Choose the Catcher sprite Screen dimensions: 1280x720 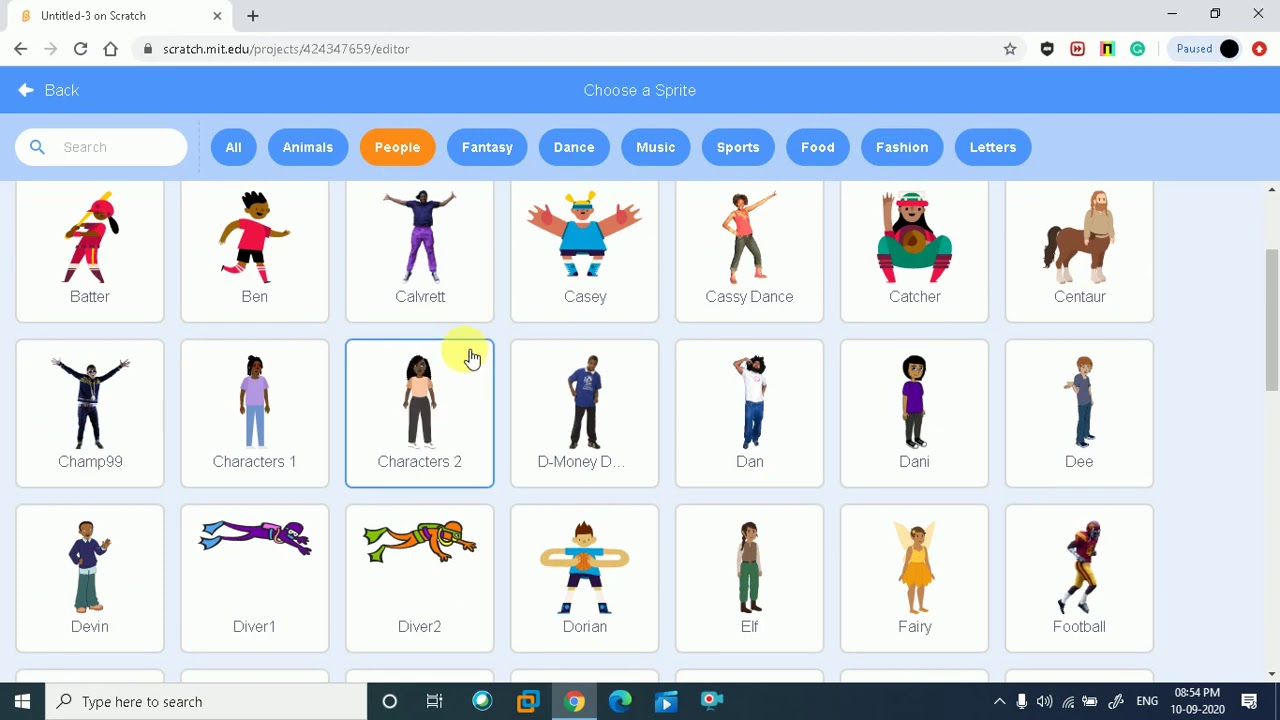914,250
